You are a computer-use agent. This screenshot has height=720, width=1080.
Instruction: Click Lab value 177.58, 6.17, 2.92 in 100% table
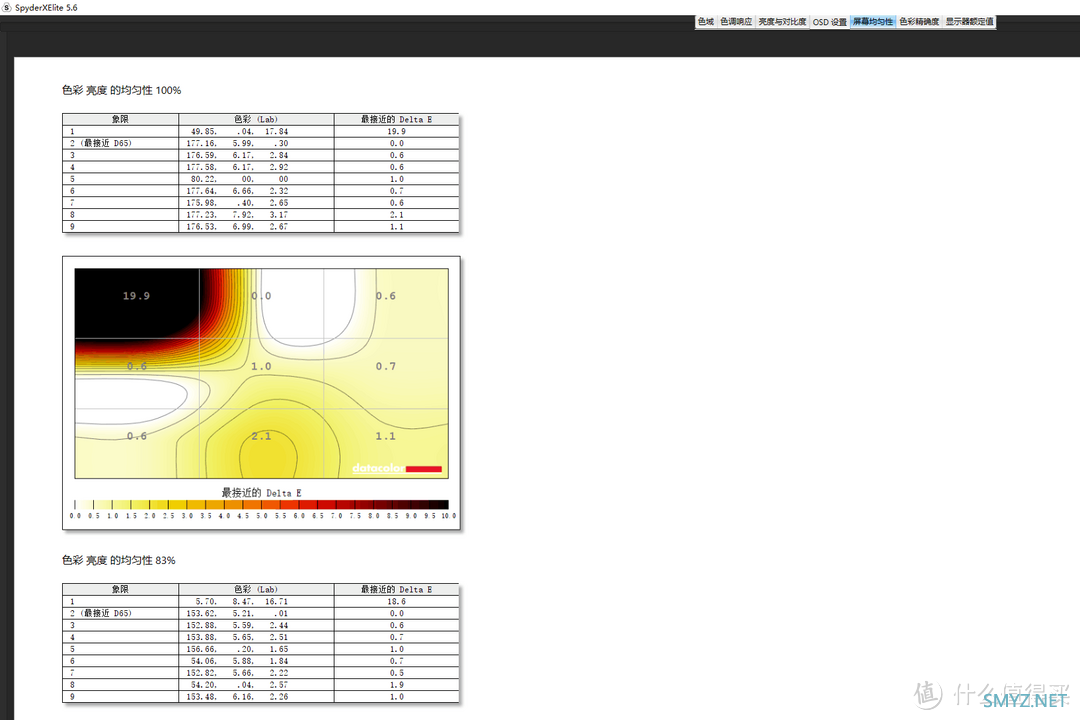238,167
